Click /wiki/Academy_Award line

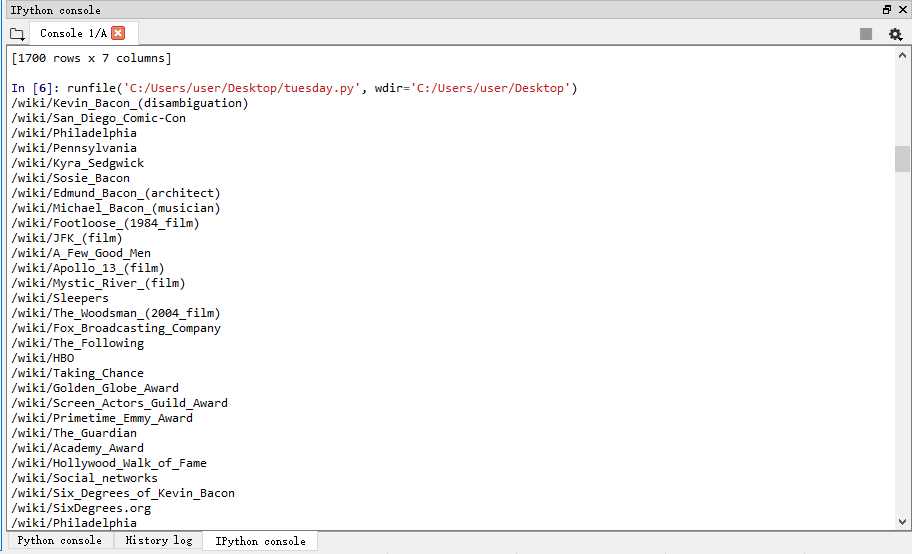coord(77,449)
